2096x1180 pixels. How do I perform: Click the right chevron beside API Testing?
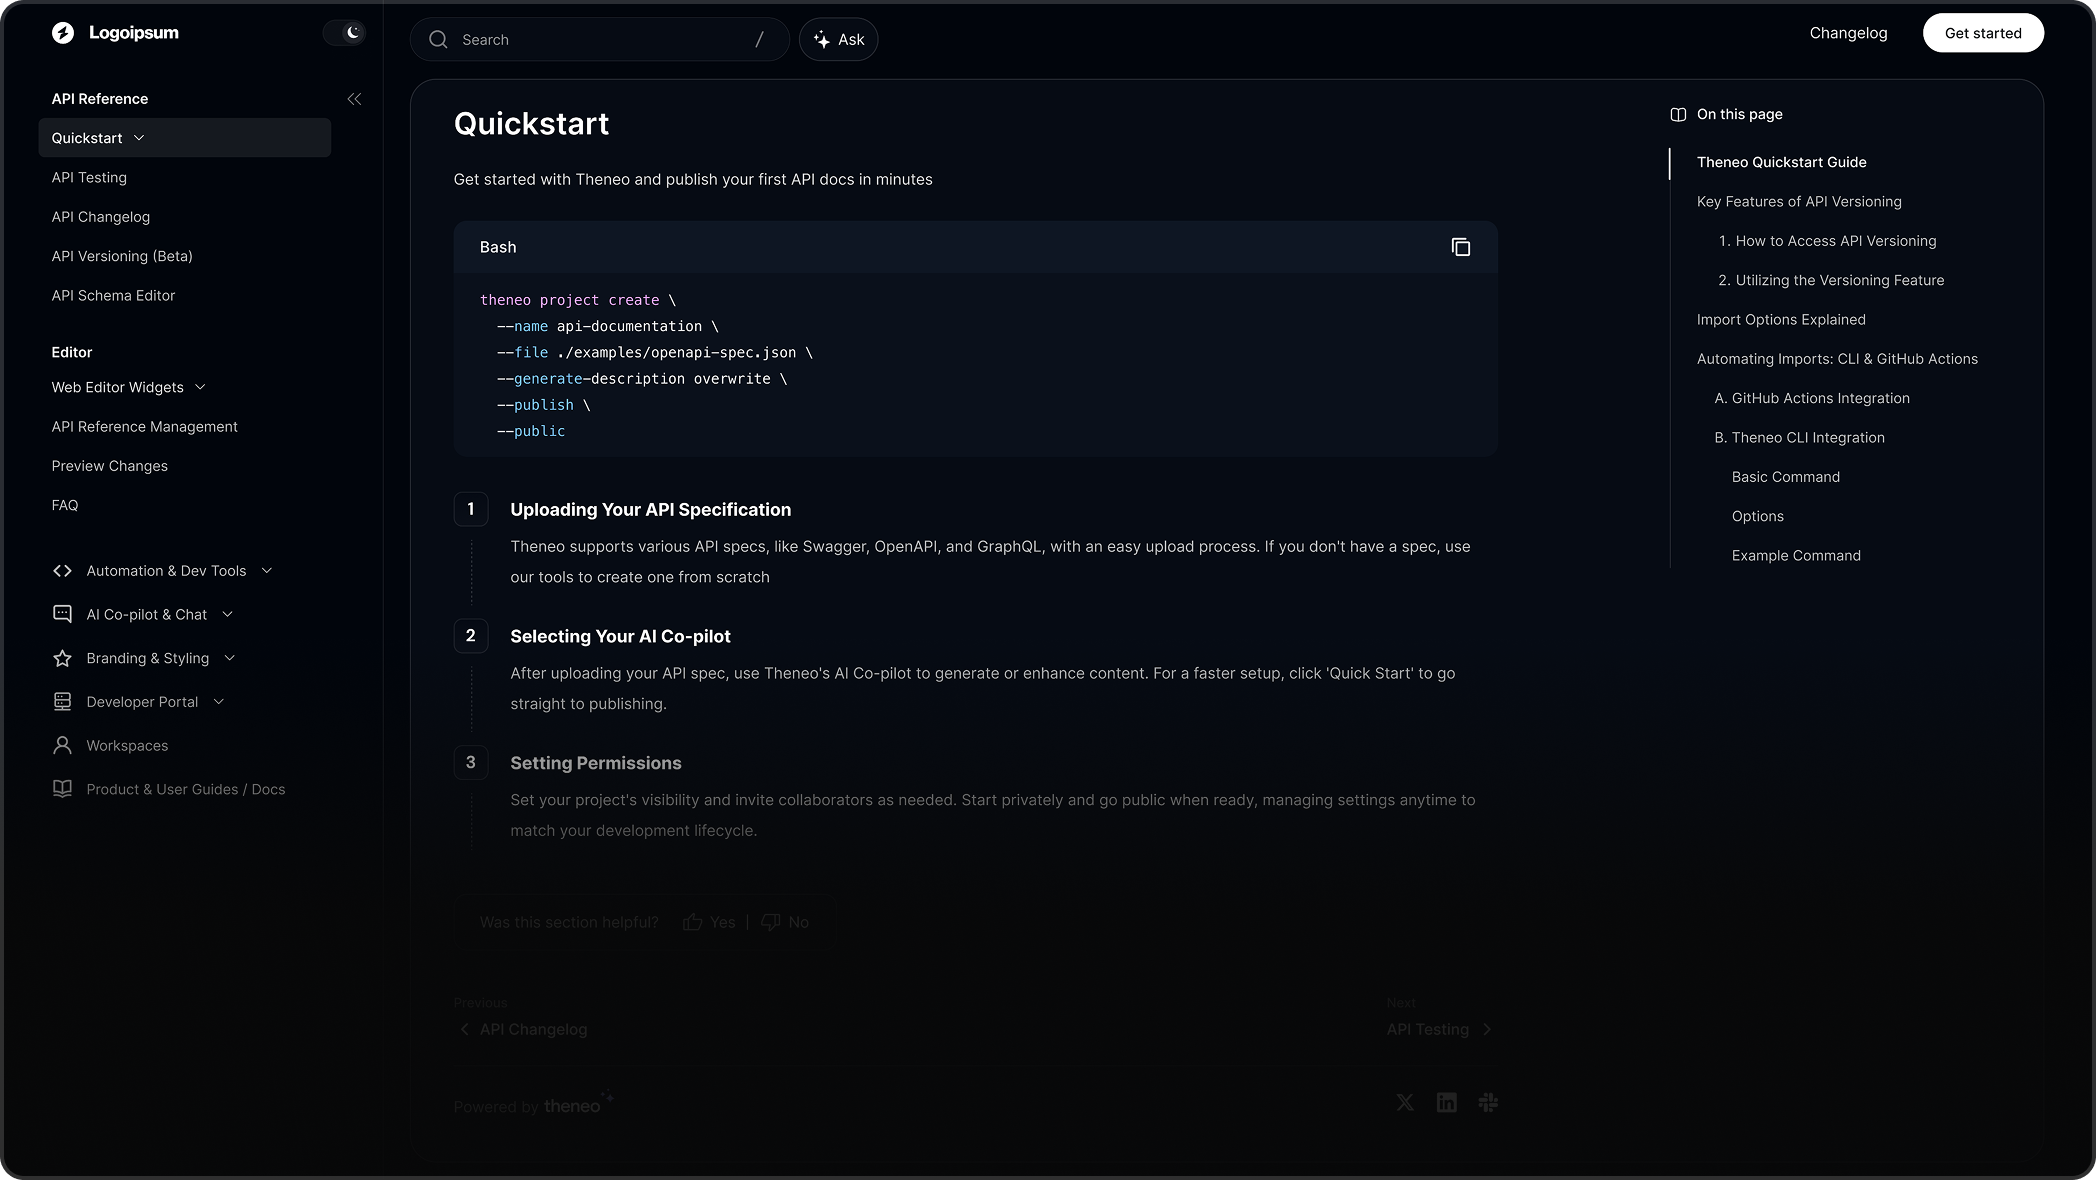click(1487, 1030)
